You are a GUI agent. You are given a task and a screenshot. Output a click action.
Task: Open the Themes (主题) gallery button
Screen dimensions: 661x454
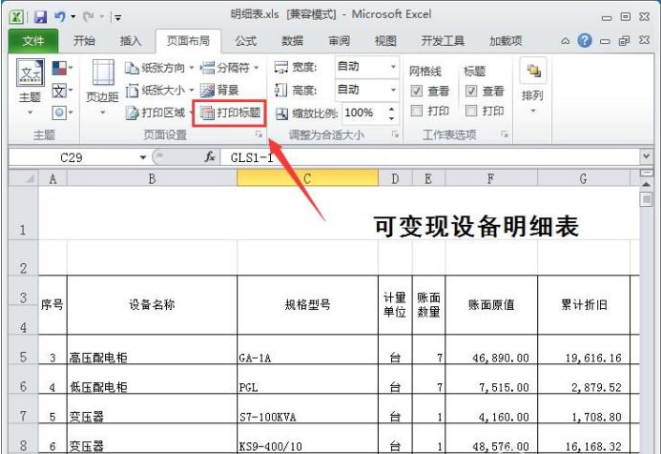[x=30, y=88]
